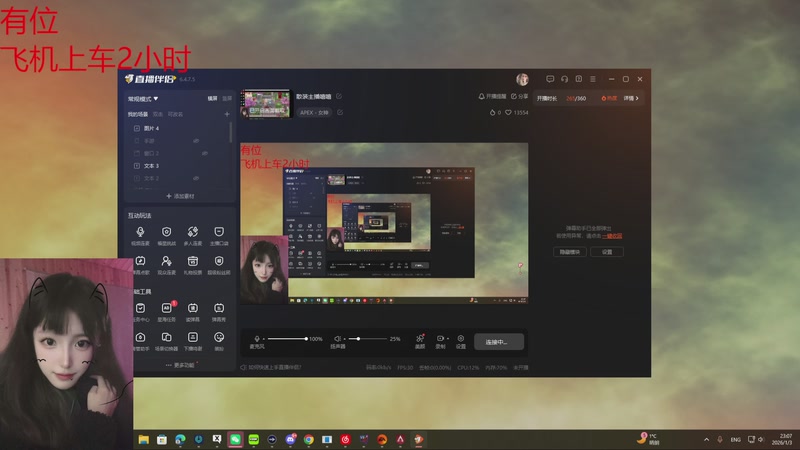The image size is (800, 450).
Task: Select the 窗口 2 source row
Action: coord(179,153)
